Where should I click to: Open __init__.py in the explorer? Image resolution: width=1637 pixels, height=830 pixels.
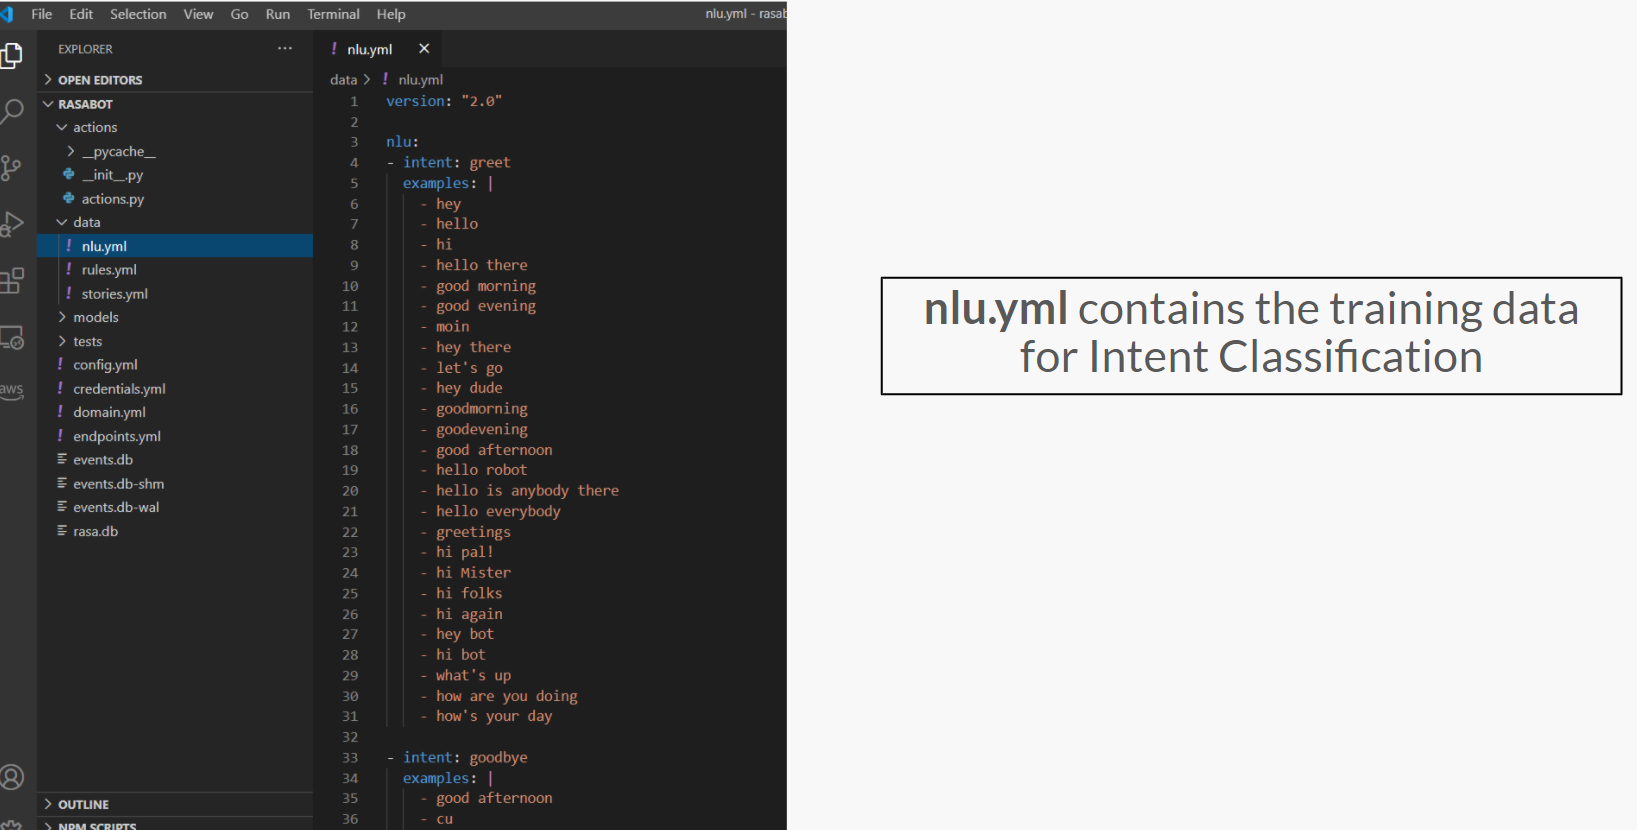tap(175, 175)
